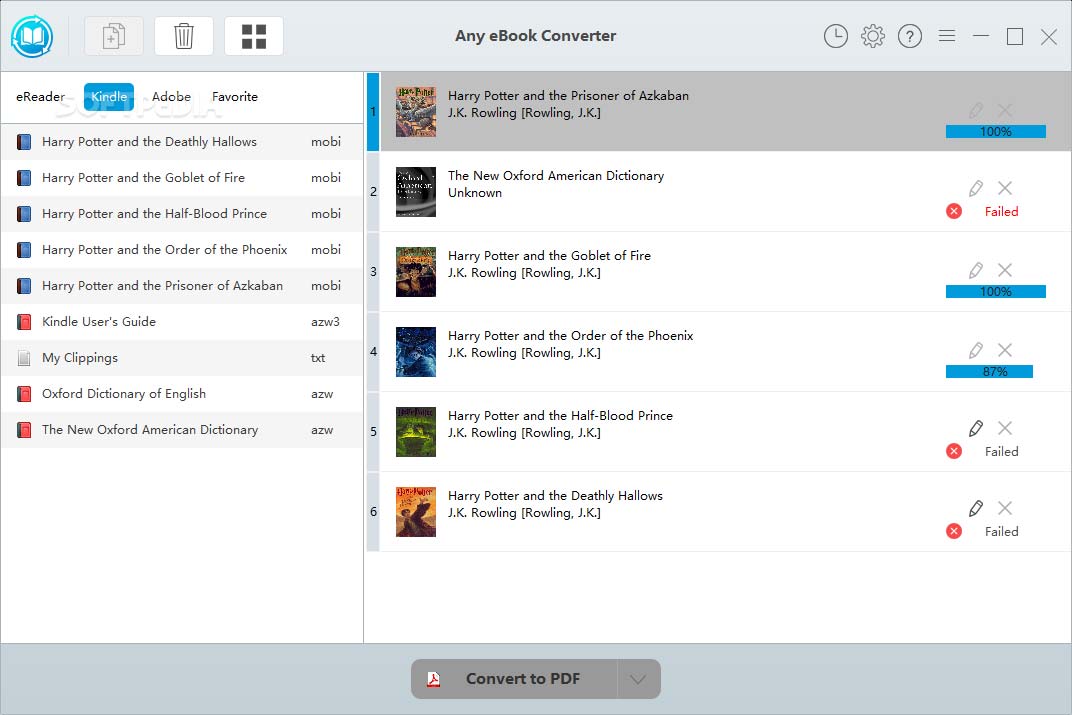This screenshot has height=715, width=1072.
Task: Edit metadata for Order of the Phoenix queue item
Action: pyautogui.click(x=976, y=350)
